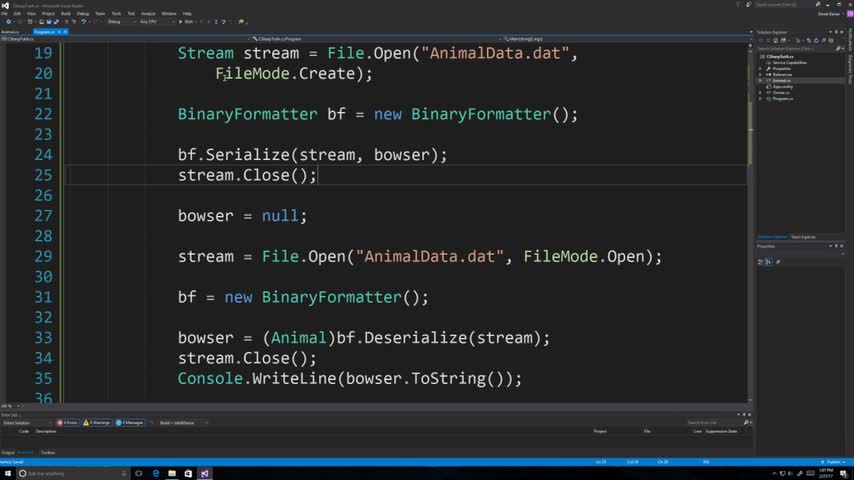Open the Entire Solution scope dropdown
Screen dimensions: 854x480
tap(27, 423)
